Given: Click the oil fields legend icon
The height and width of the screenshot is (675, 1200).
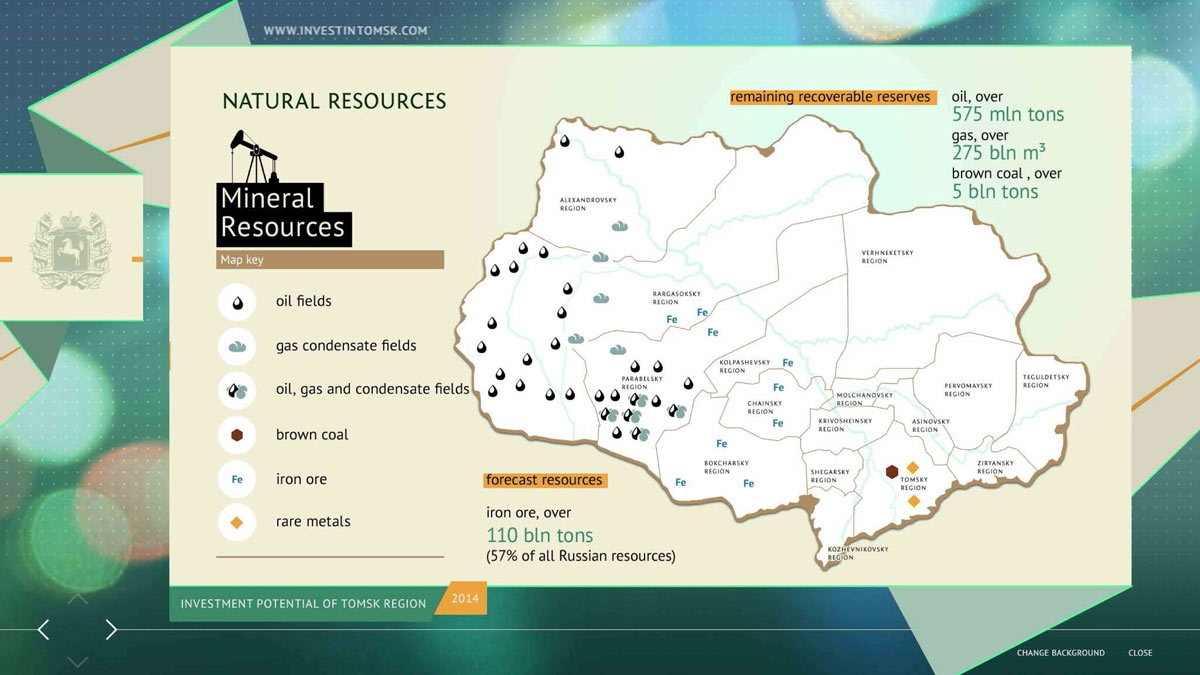Looking at the screenshot, I should (x=237, y=301).
